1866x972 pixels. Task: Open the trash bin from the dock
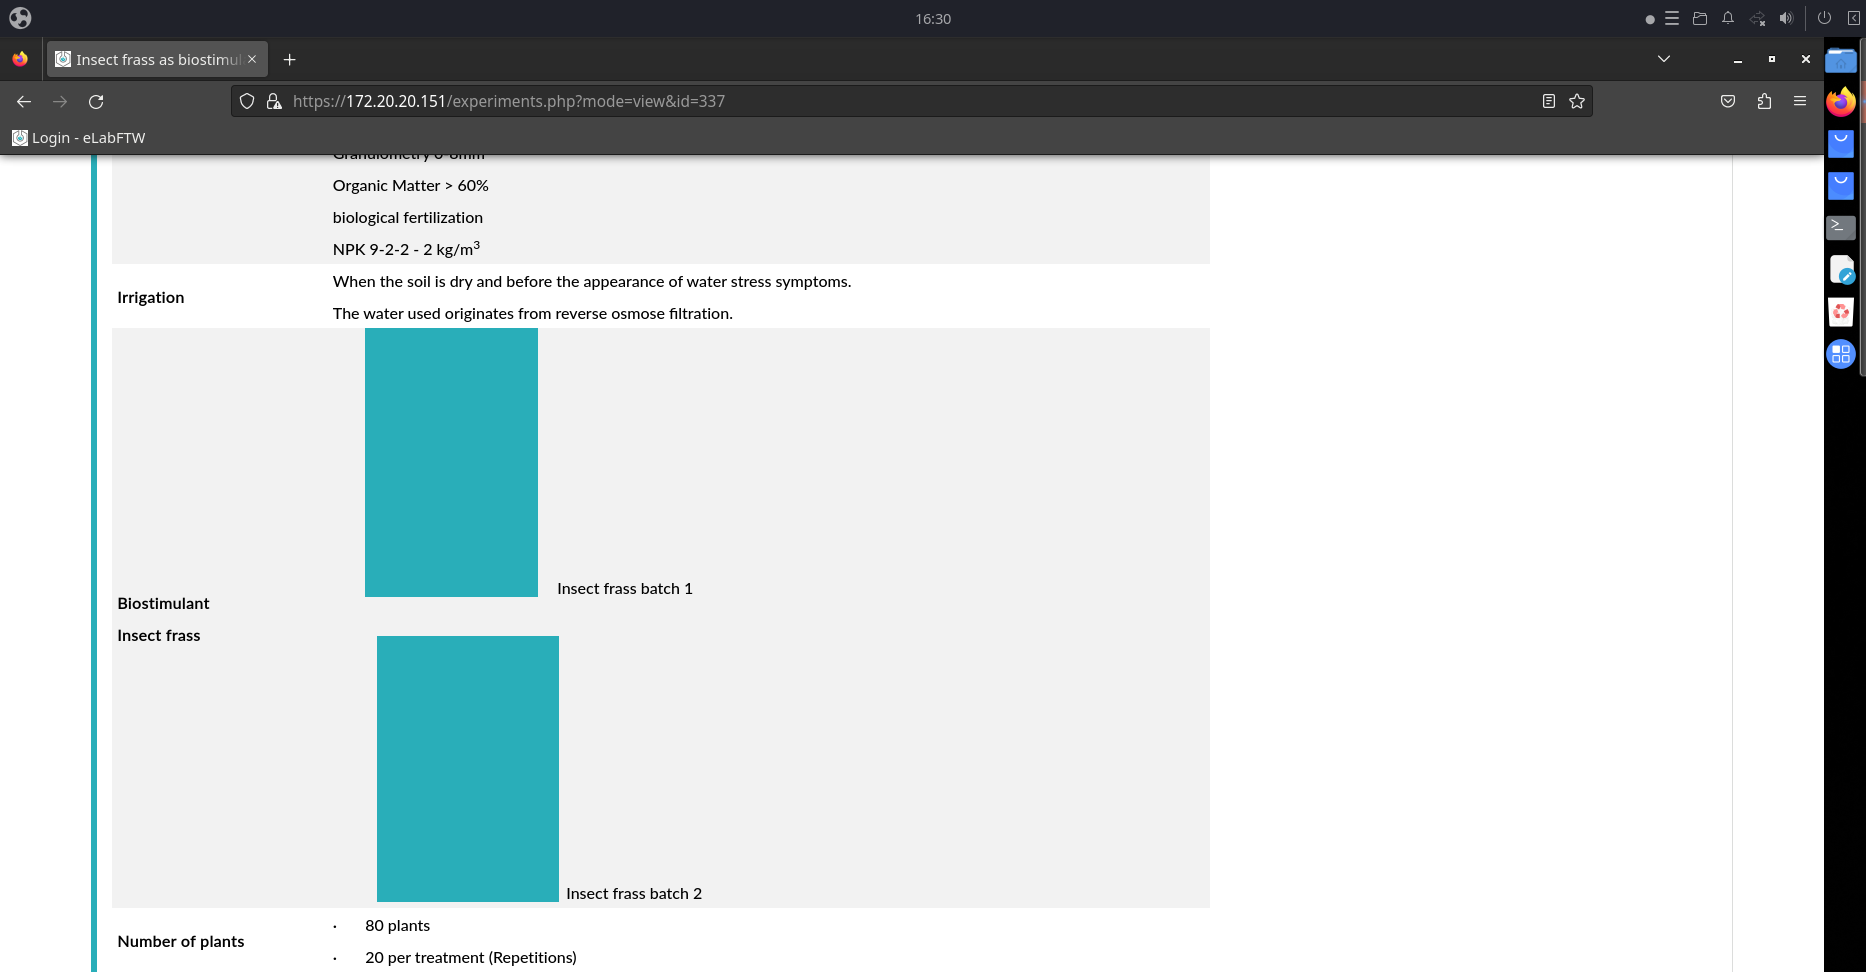pos(1840,311)
